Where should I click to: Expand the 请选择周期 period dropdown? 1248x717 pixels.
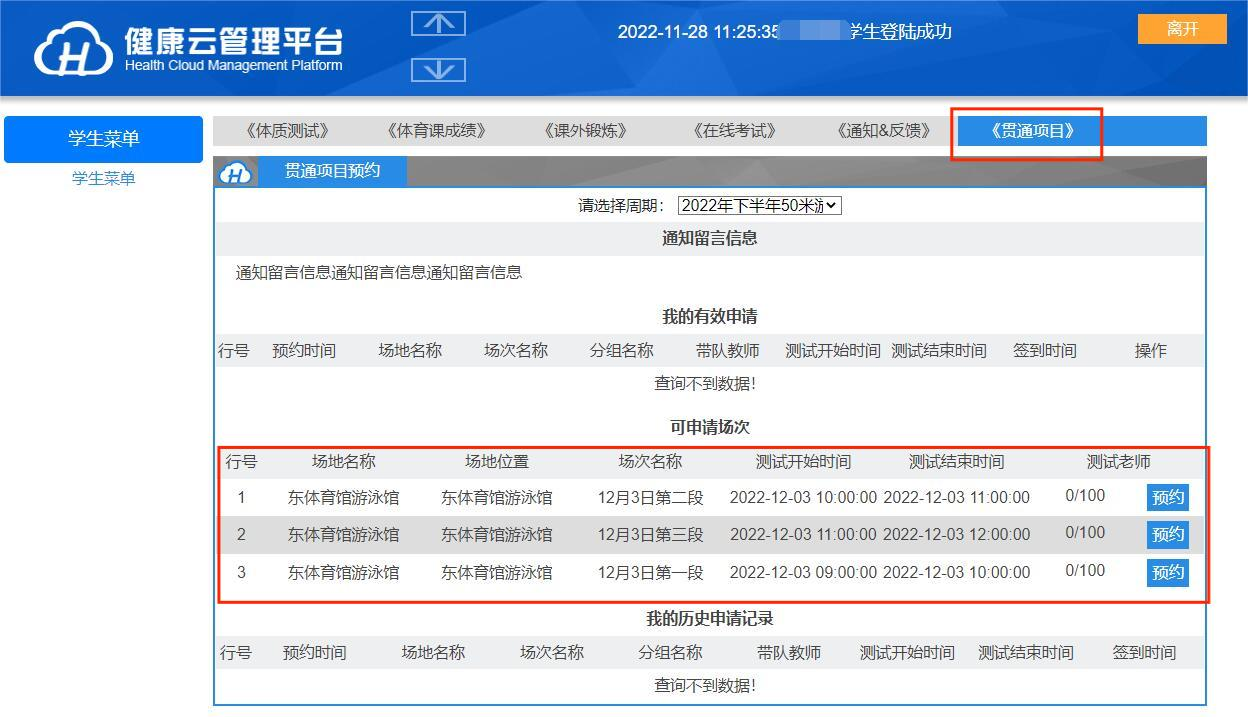[x=760, y=206]
